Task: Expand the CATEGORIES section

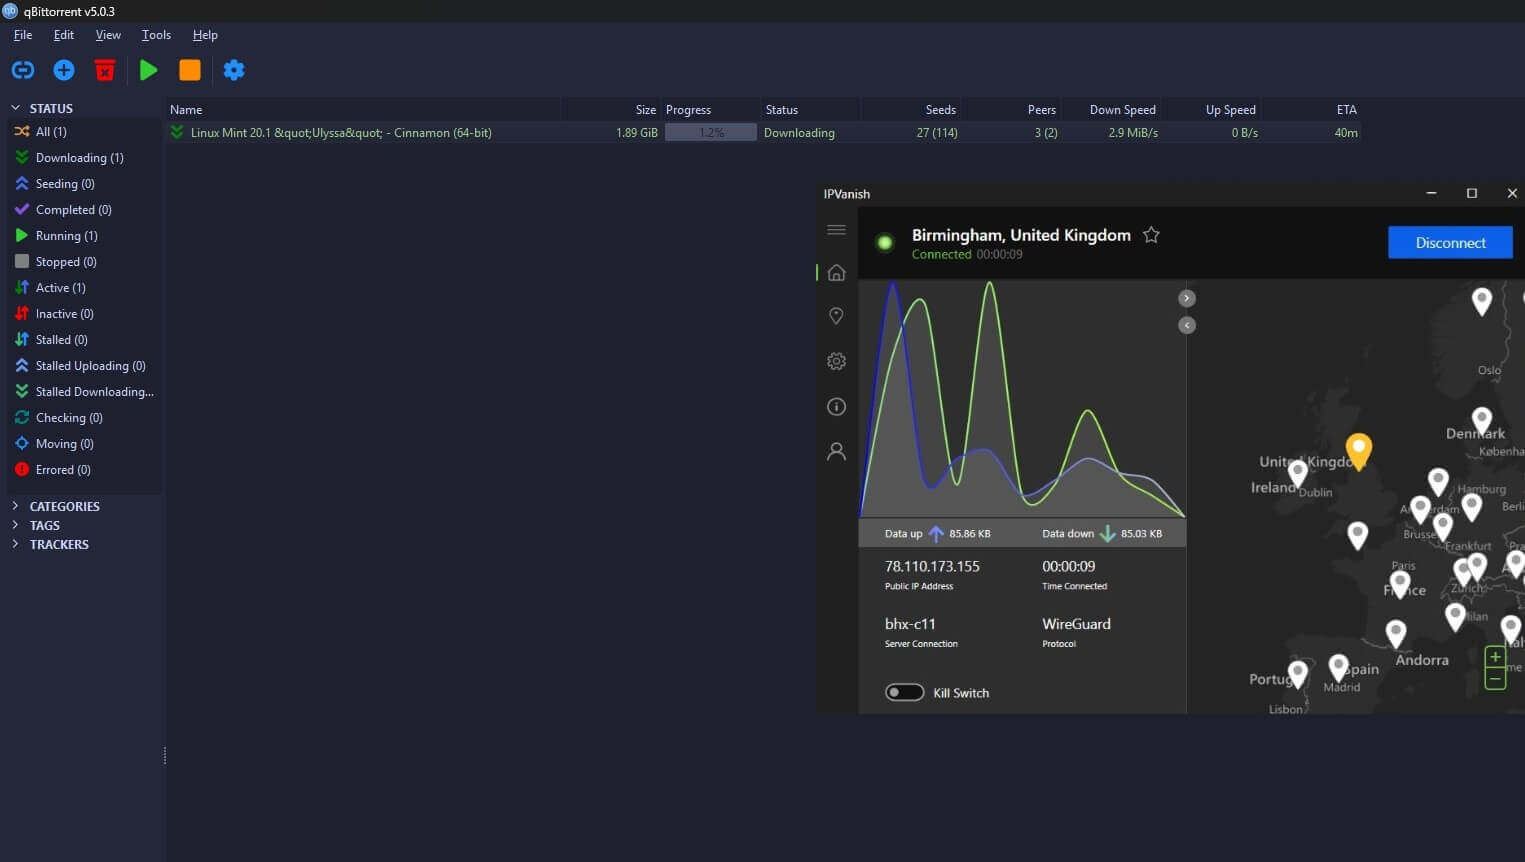Action: [x=15, y=506]
